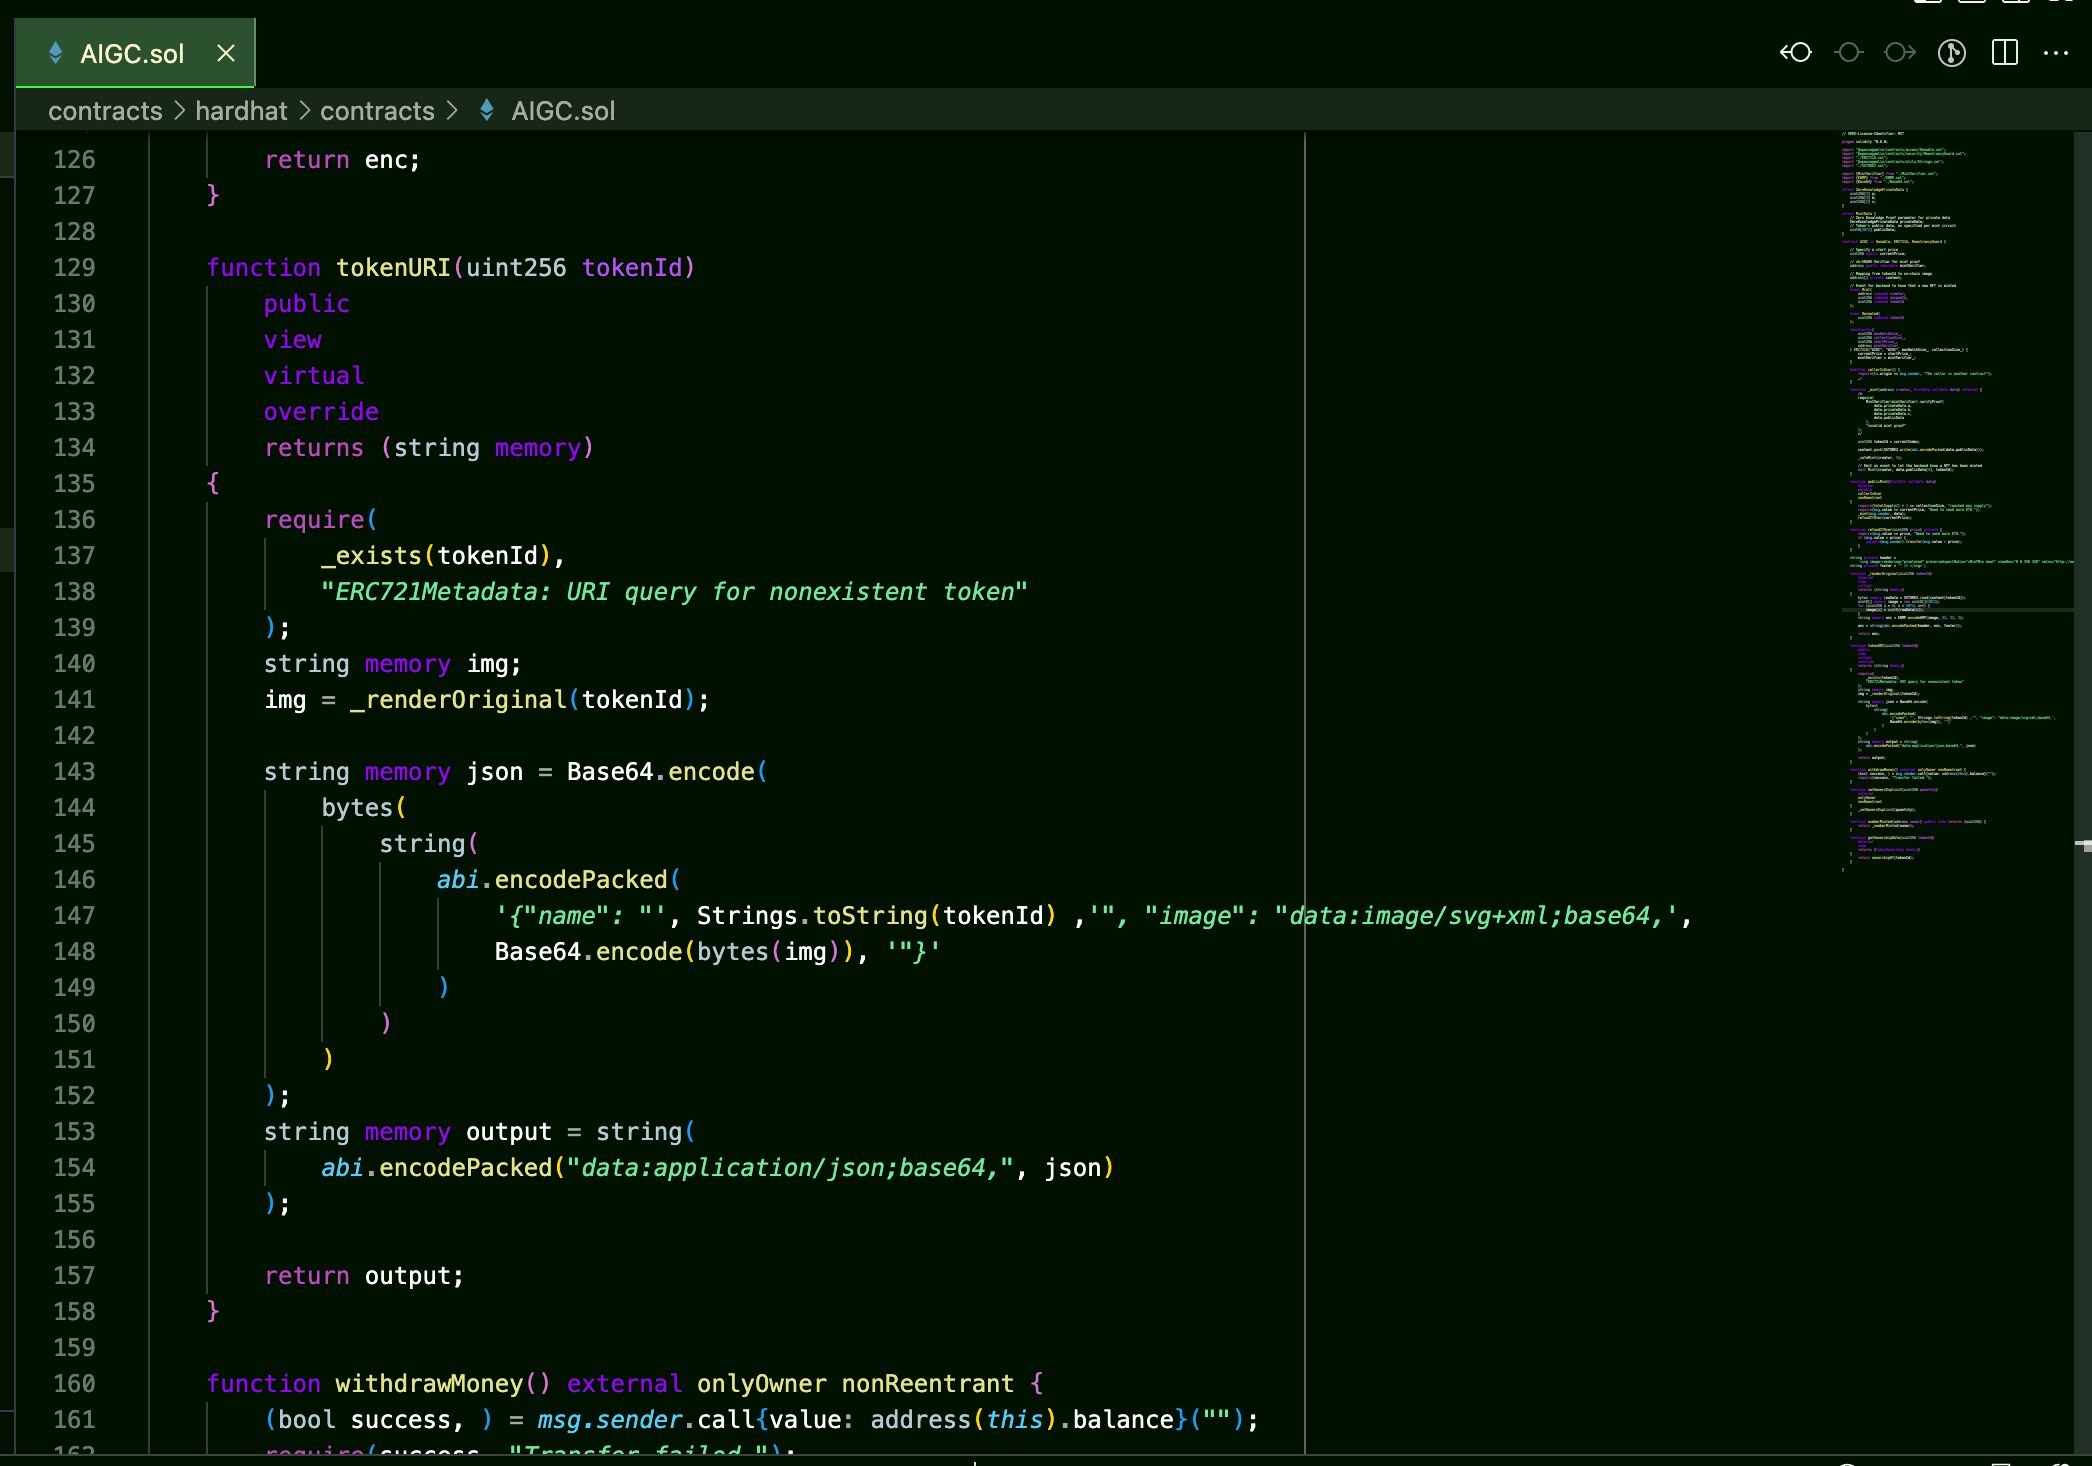Open 'hardhat' breadcrumb folder
The image size is (2092, 1466).
(241, 111)
